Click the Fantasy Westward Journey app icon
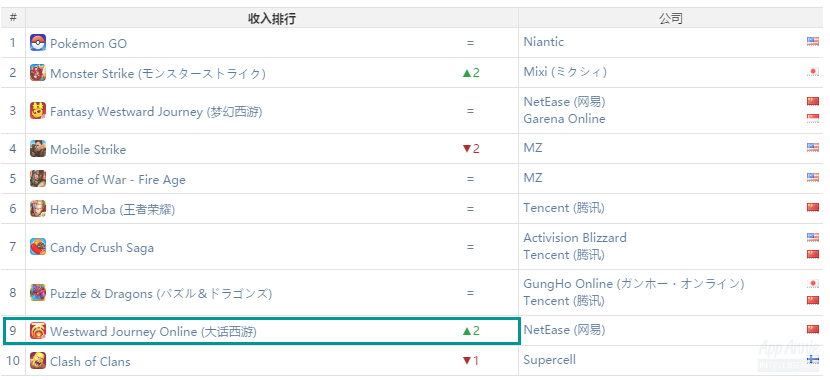830x380 pixels. click(x=38, y=111)
